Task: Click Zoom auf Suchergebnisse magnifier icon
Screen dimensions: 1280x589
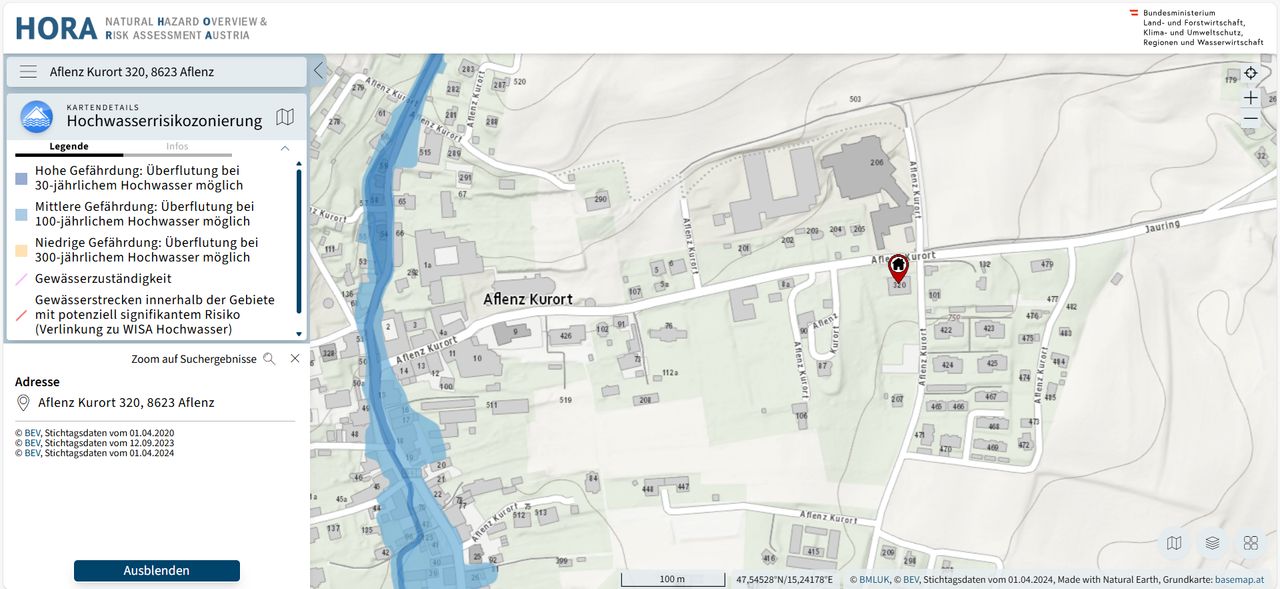Action: pos(269,359)
